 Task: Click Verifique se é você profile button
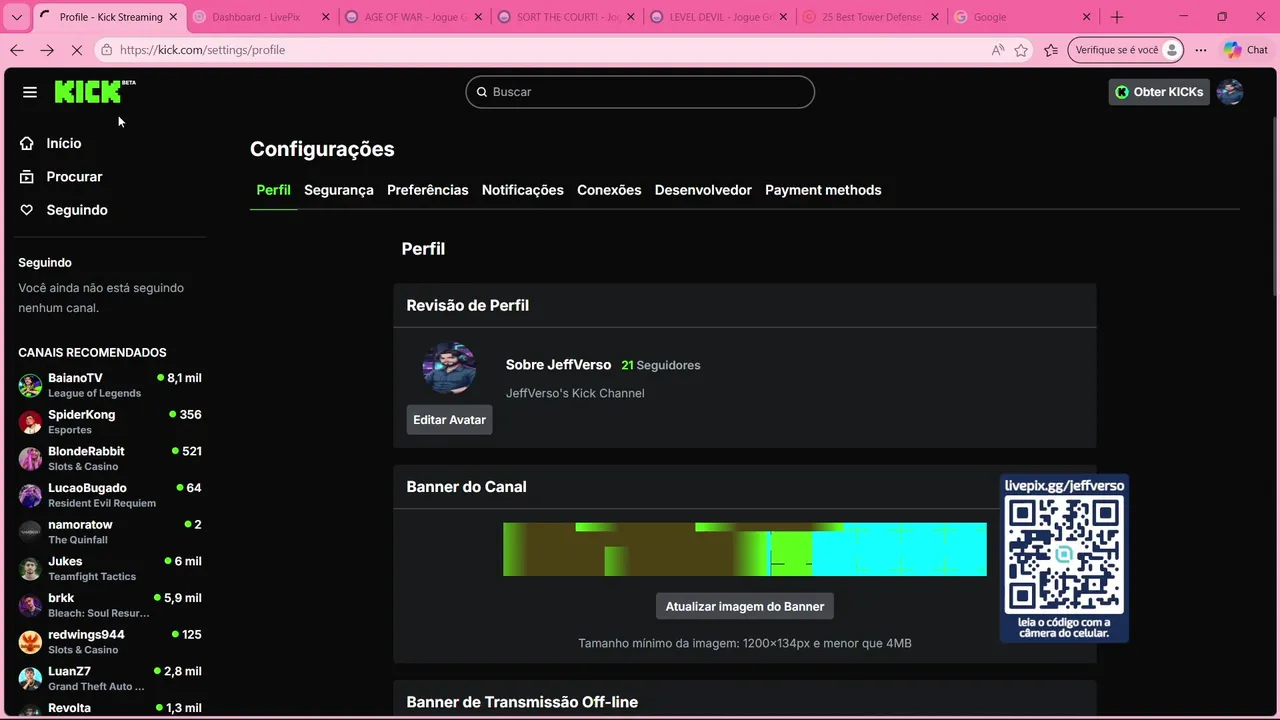click(x=1125, y=50)
